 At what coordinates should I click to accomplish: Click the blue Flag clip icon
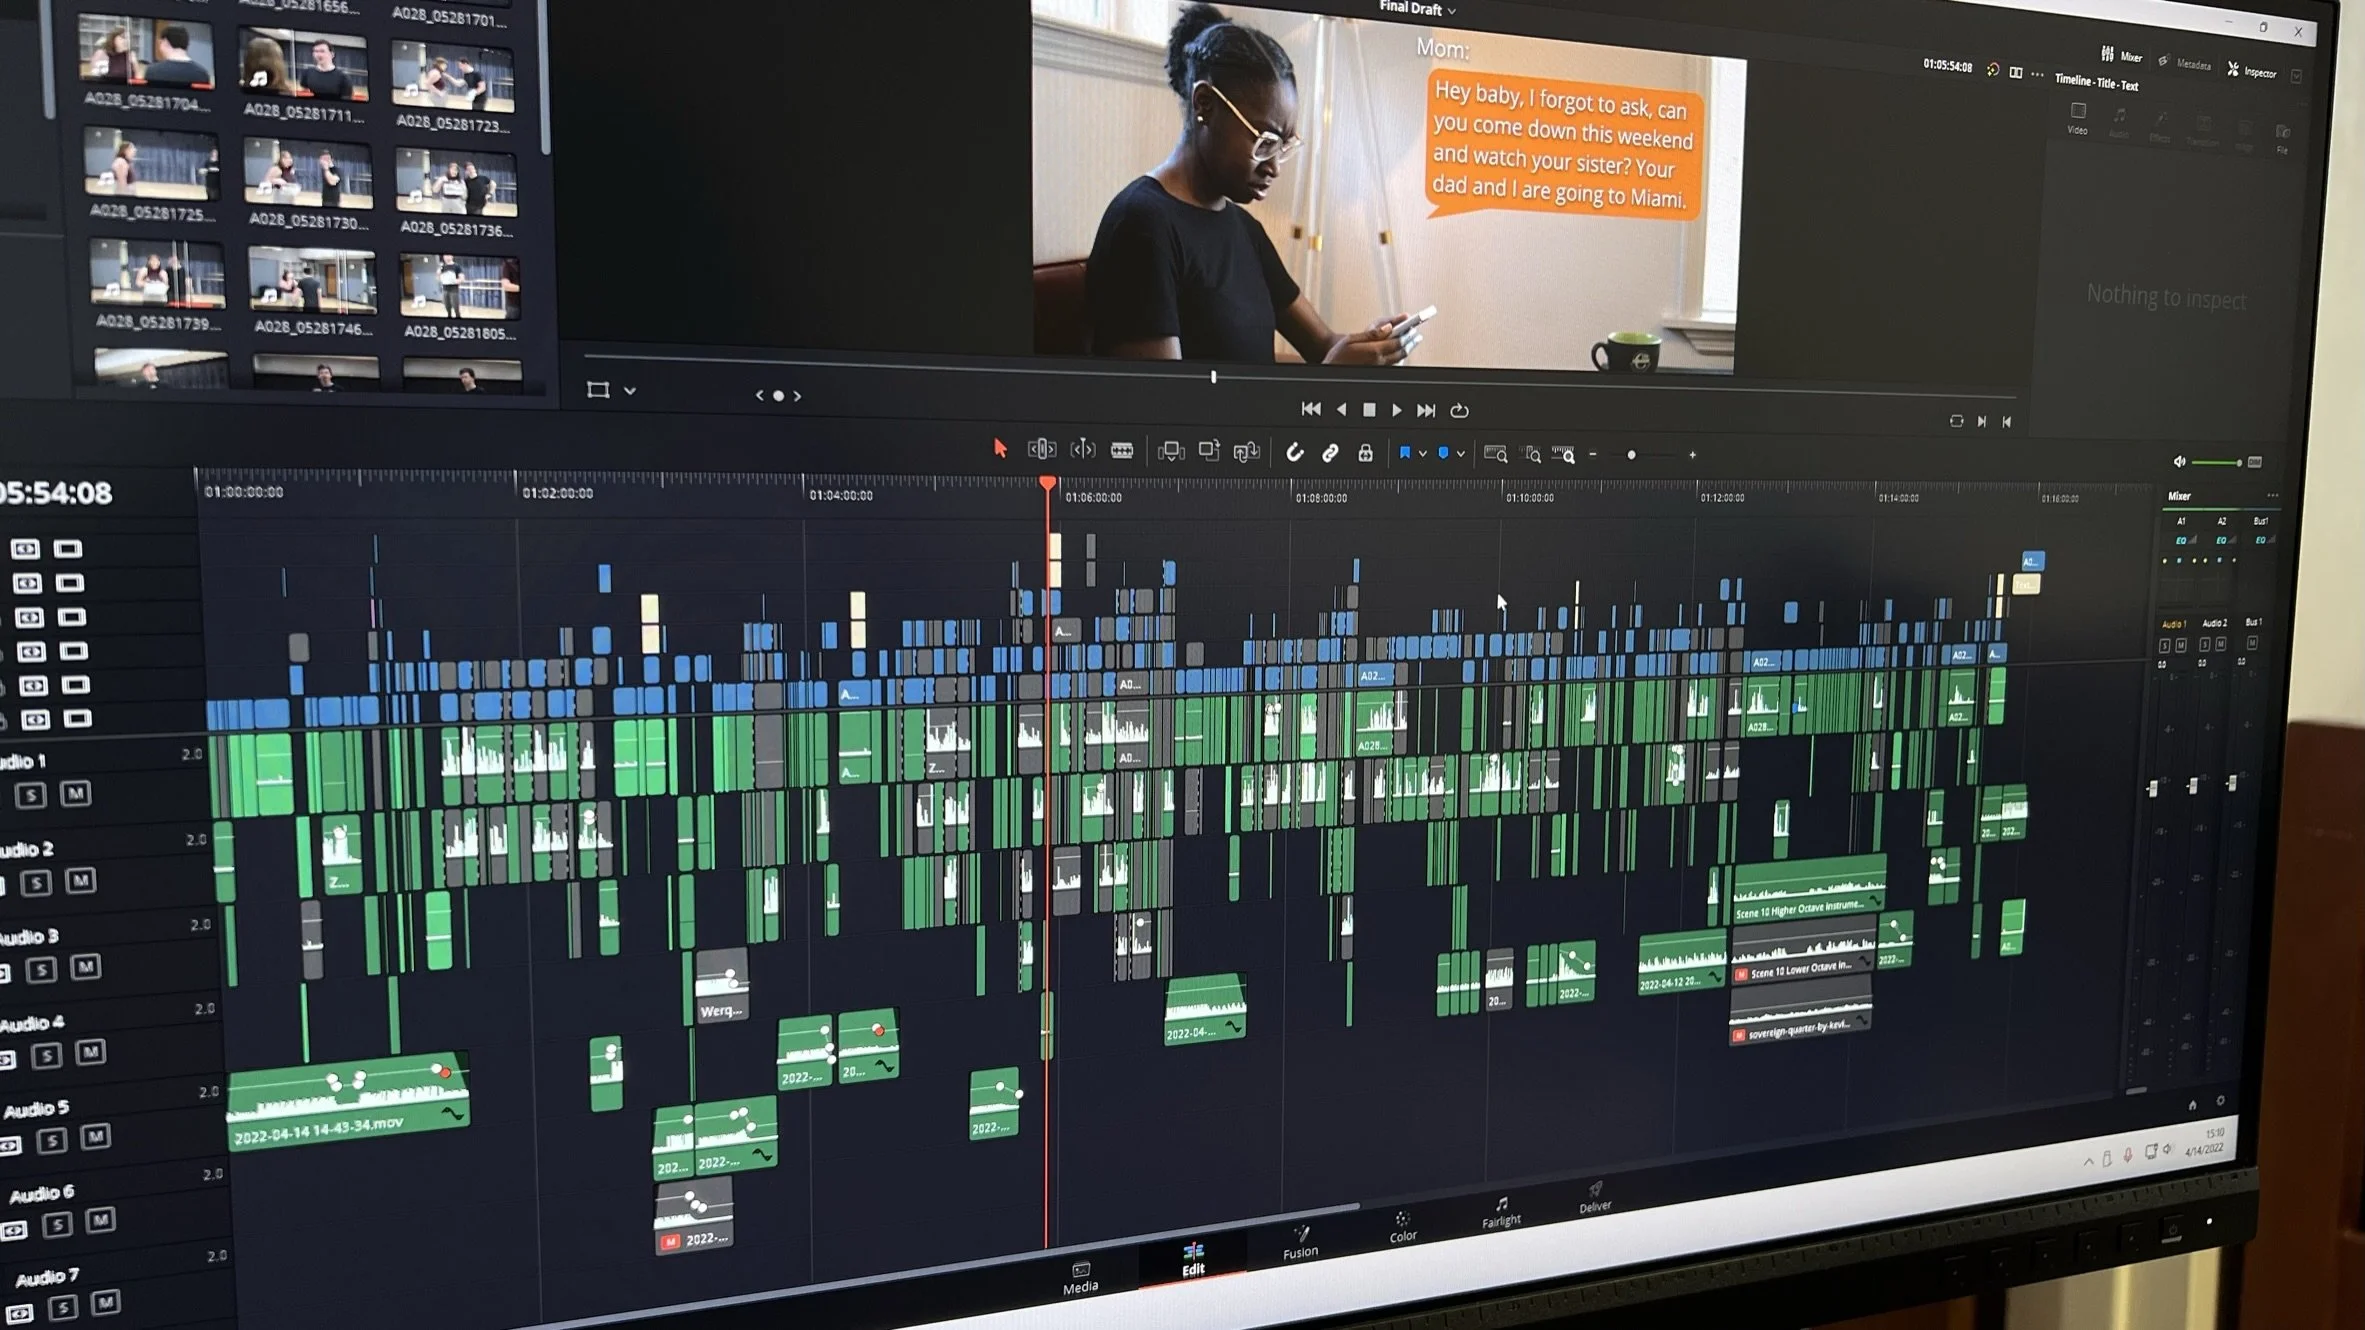coord(1404,453)
